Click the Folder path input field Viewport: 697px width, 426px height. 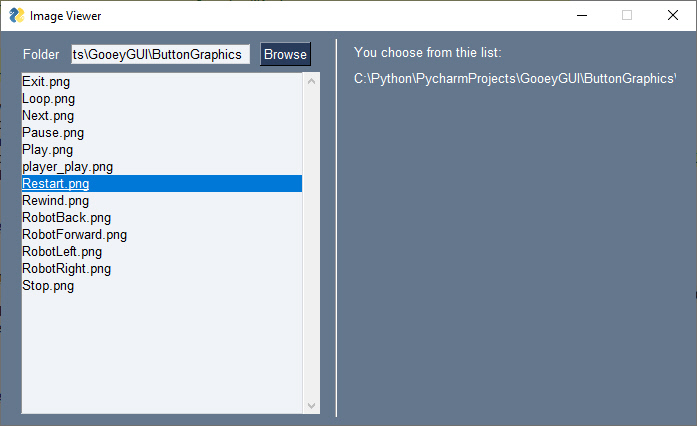[160, 54]
